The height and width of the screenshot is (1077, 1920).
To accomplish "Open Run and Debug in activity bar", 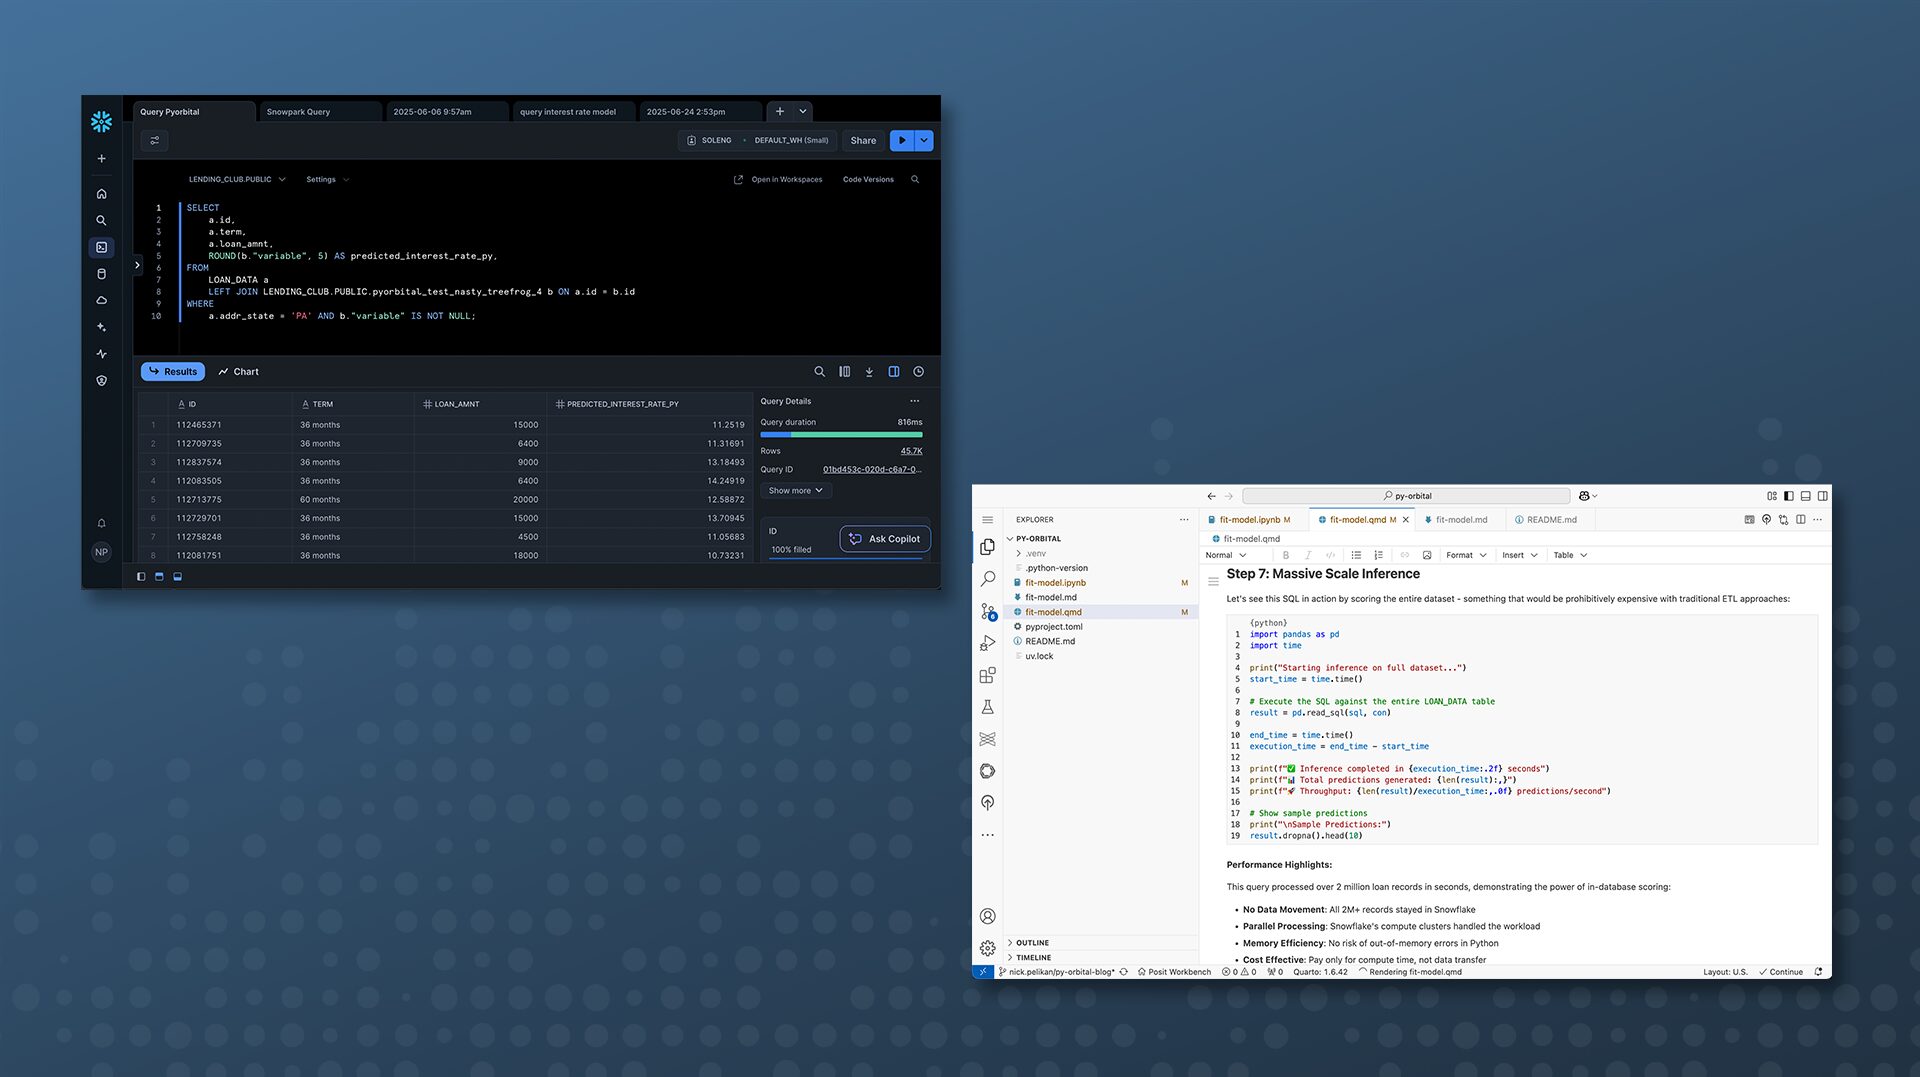I will pos(988,643).
